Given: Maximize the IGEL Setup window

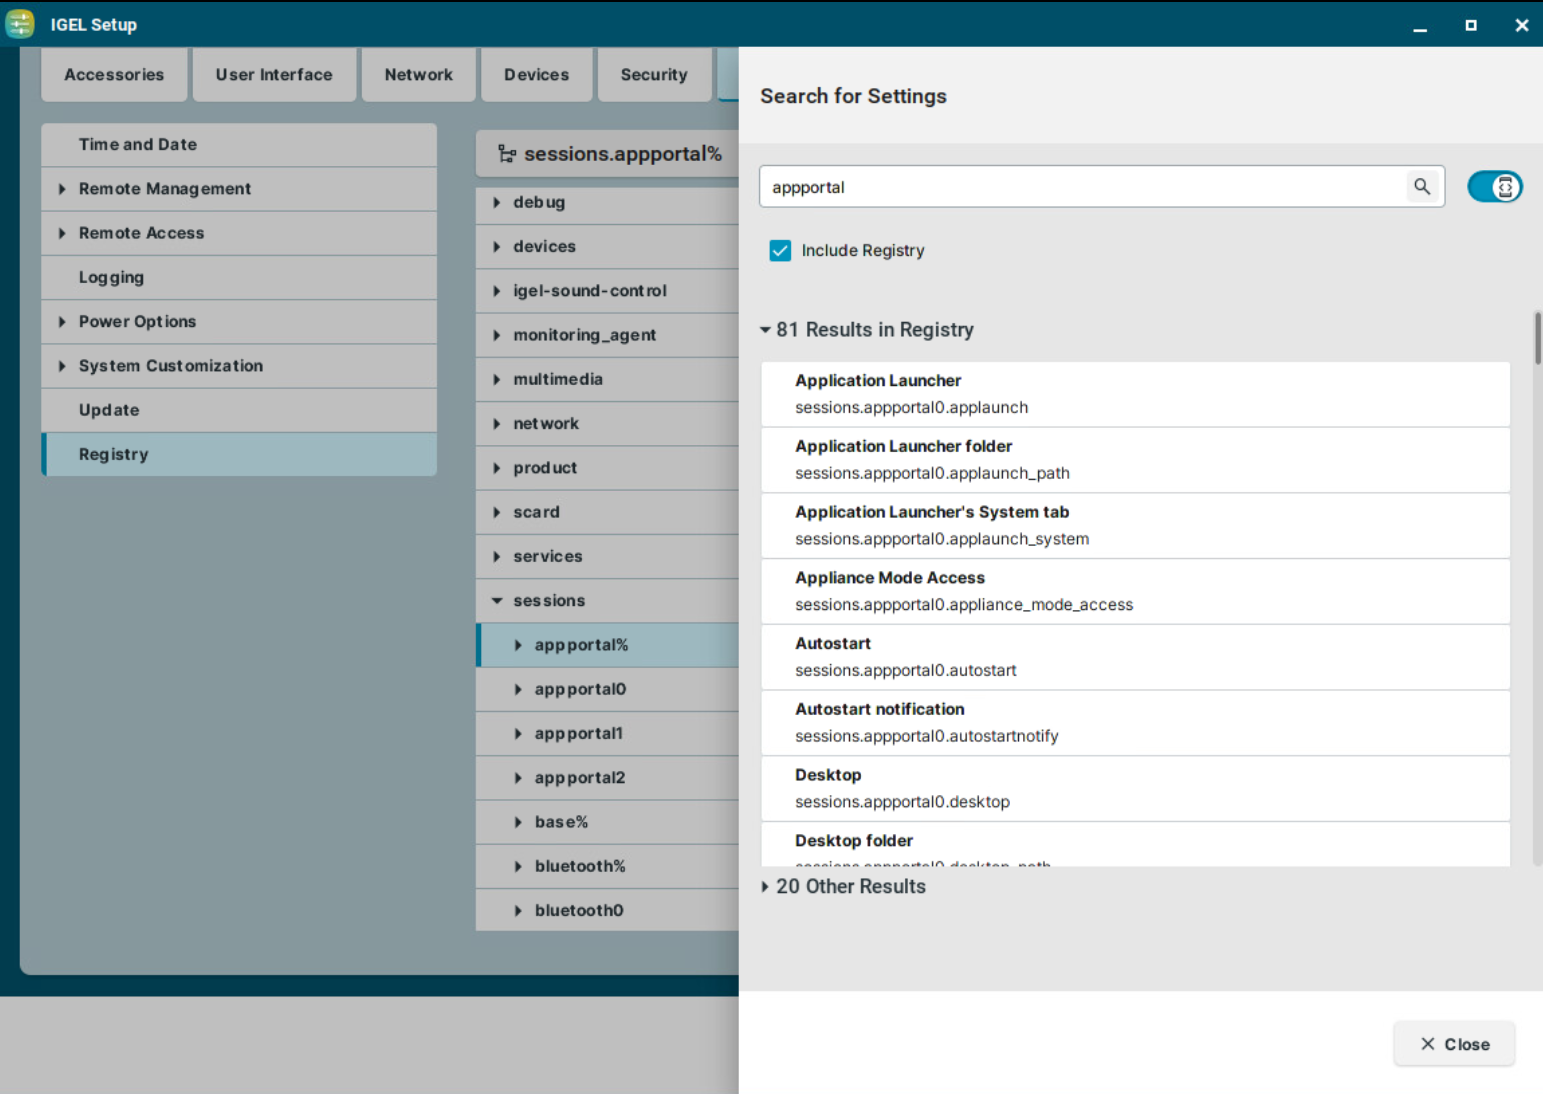Looking at the screenshot, I should click(x=1470, y=25).
